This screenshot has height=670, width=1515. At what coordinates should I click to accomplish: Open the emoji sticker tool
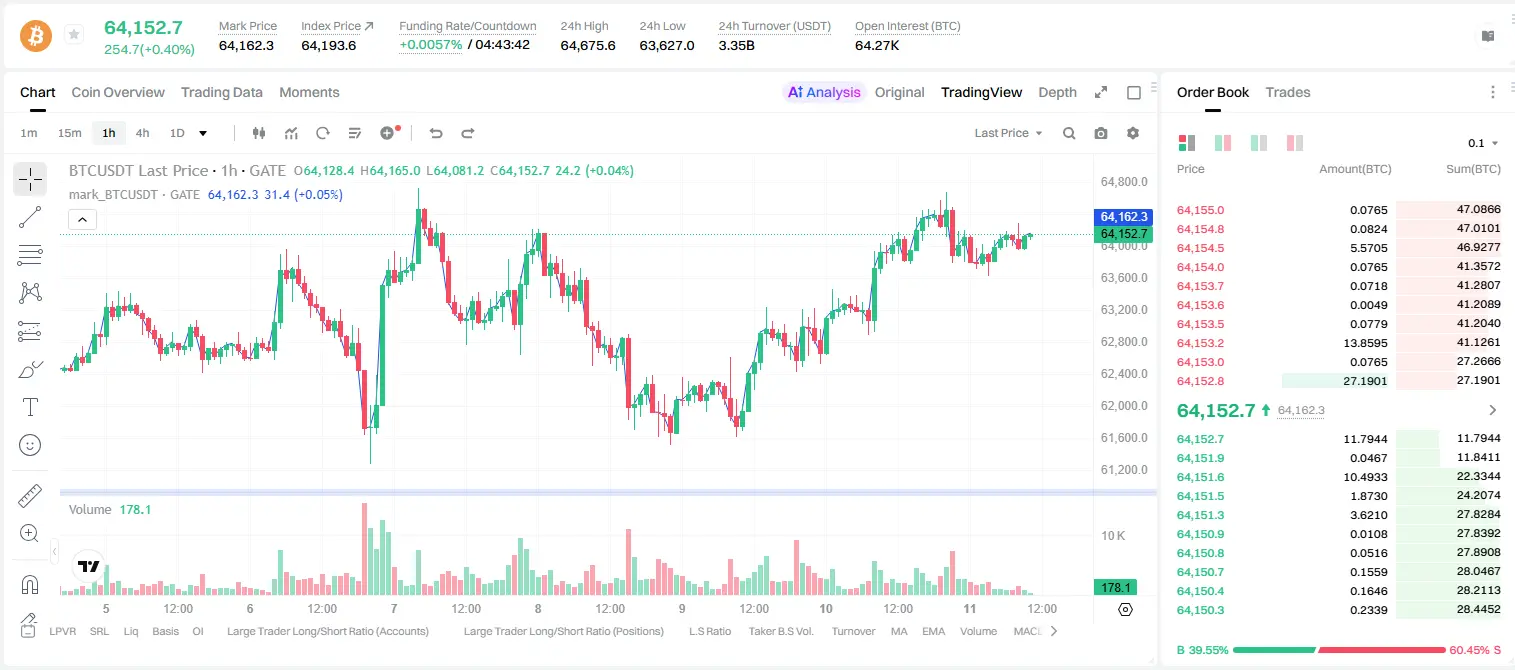(30, 445)
